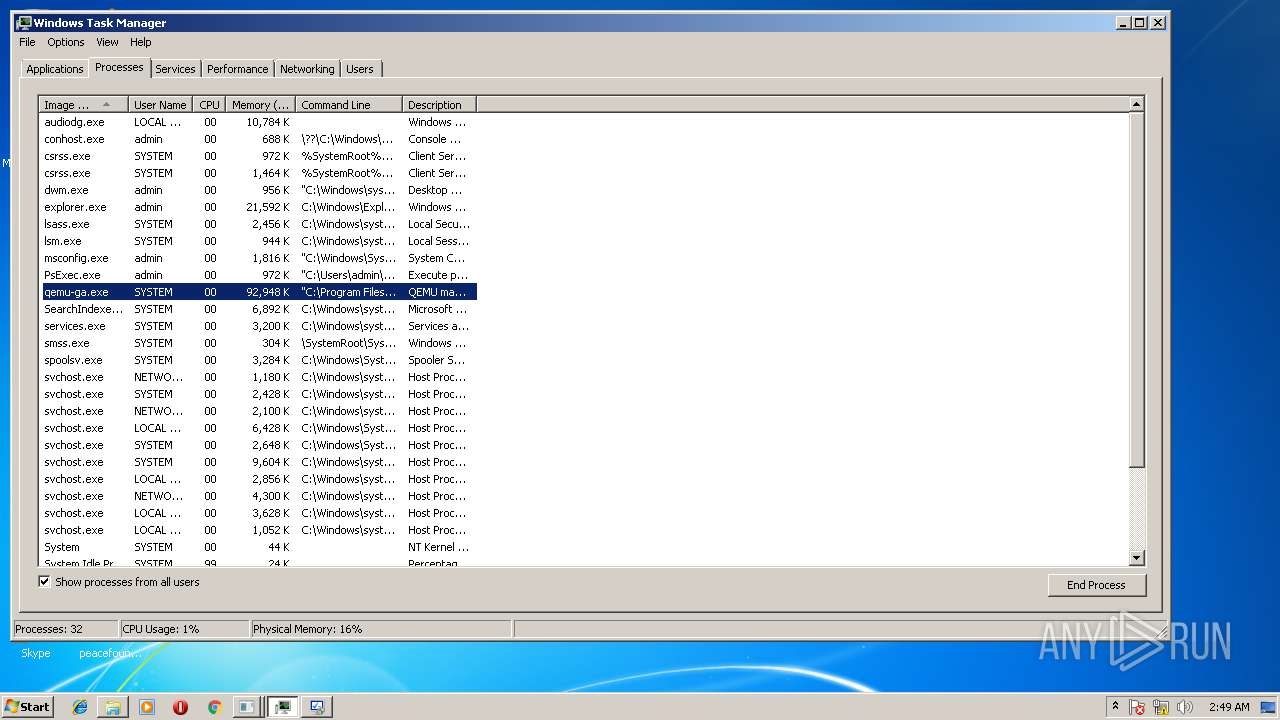Sort by Description column header

click(439, 105)
